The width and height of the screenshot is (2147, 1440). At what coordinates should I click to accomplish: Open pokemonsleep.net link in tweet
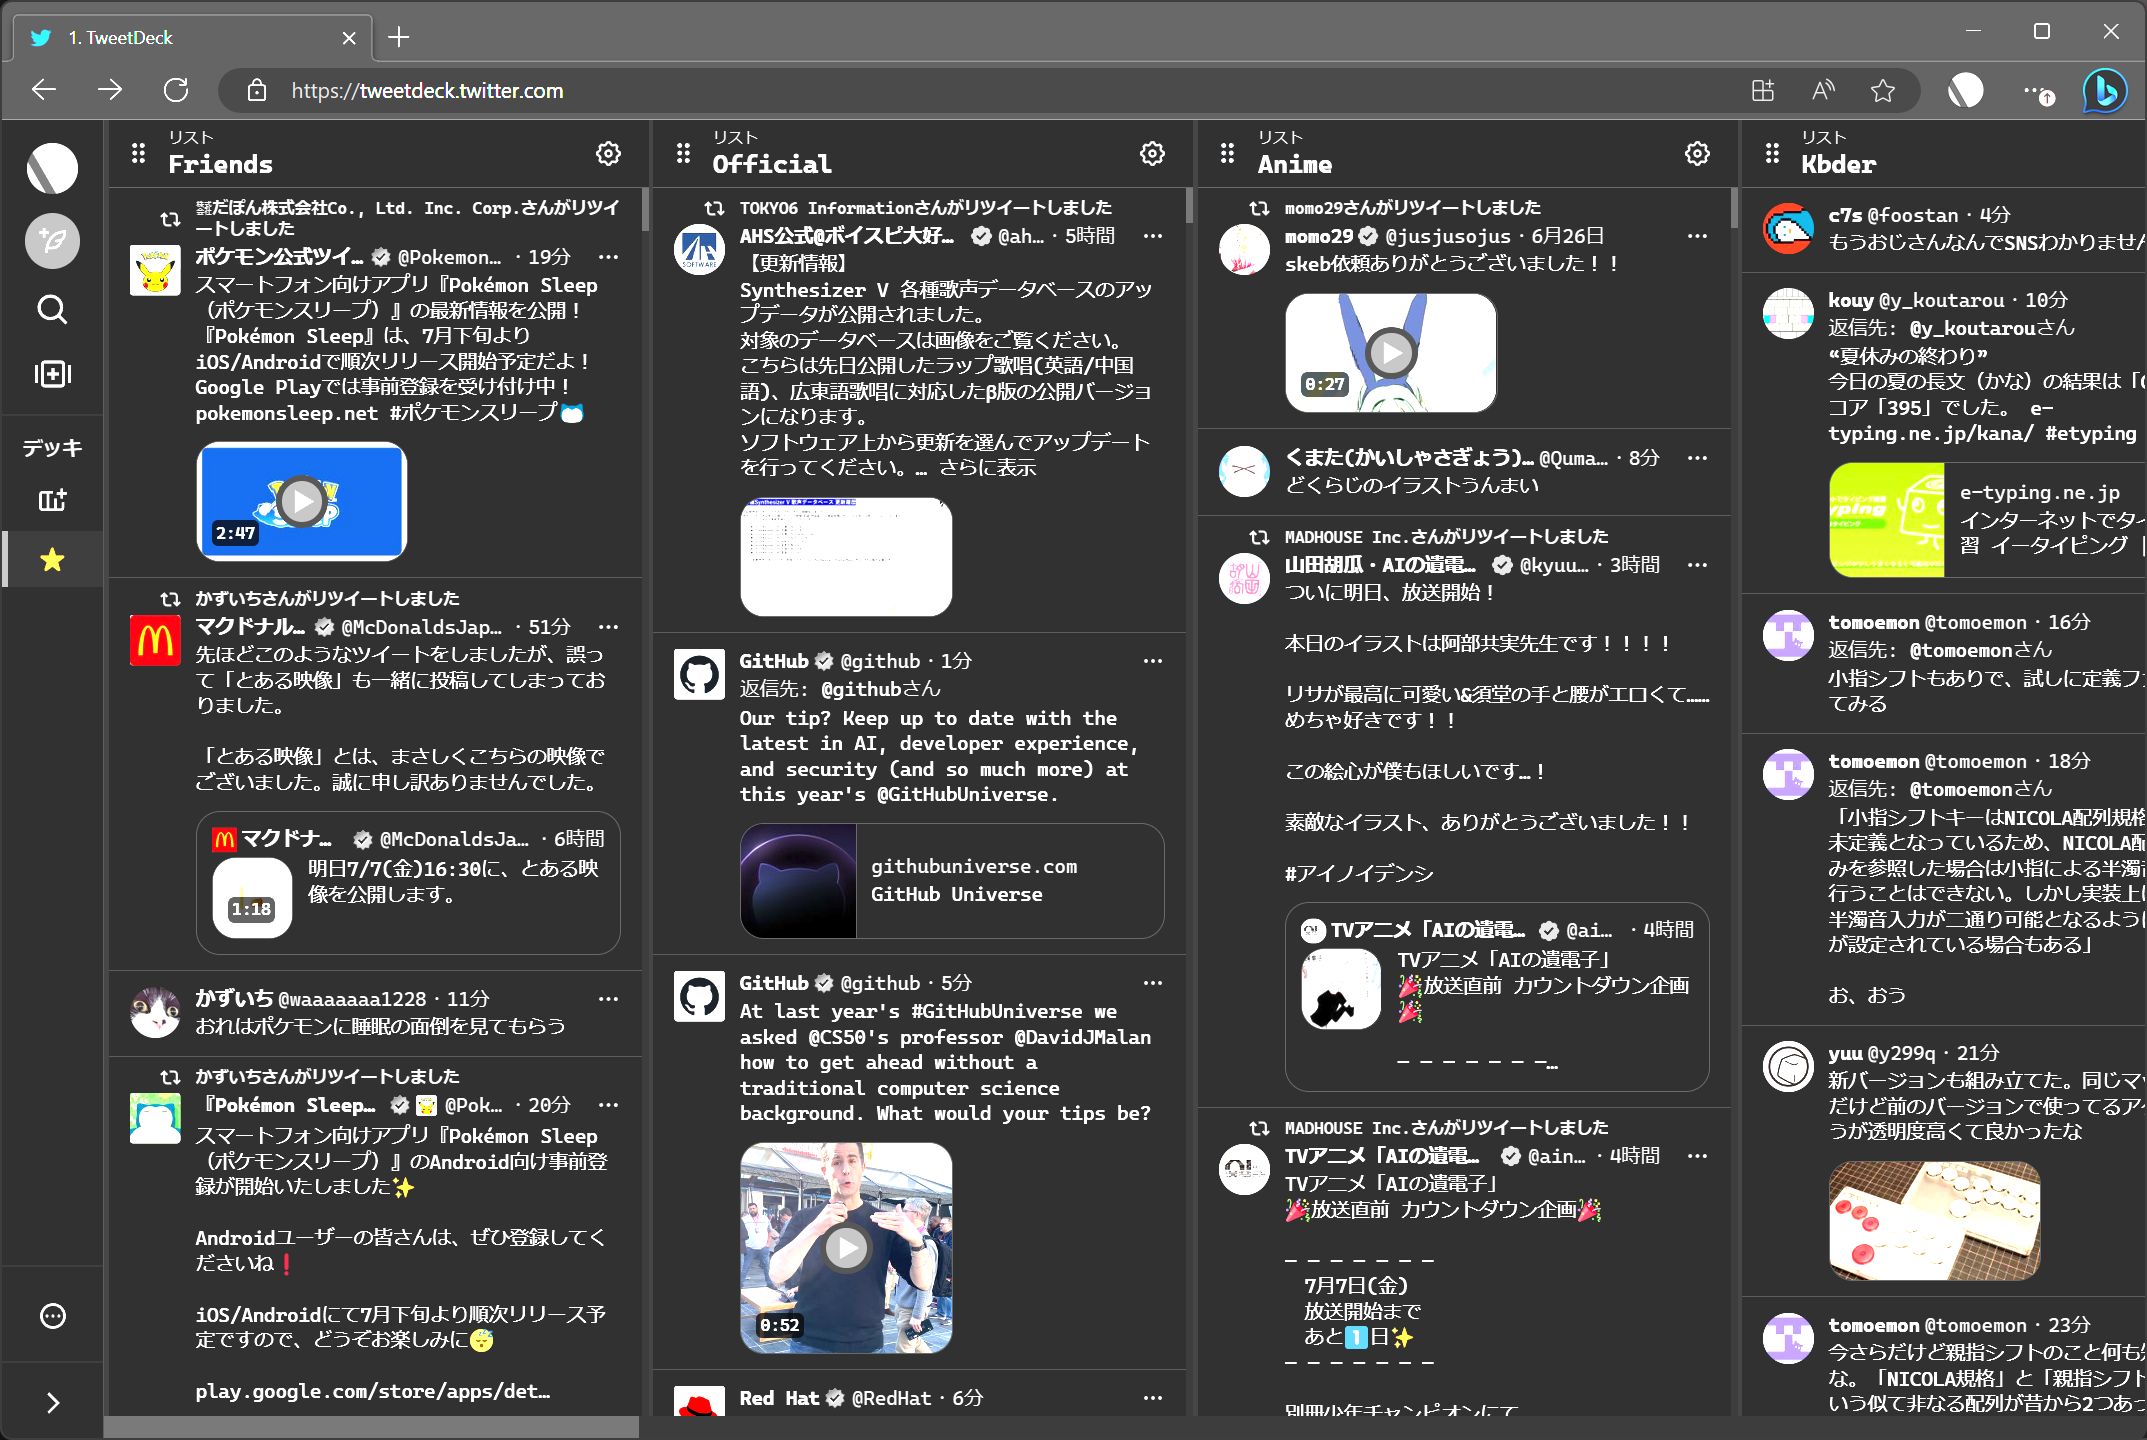pos(286,413)
